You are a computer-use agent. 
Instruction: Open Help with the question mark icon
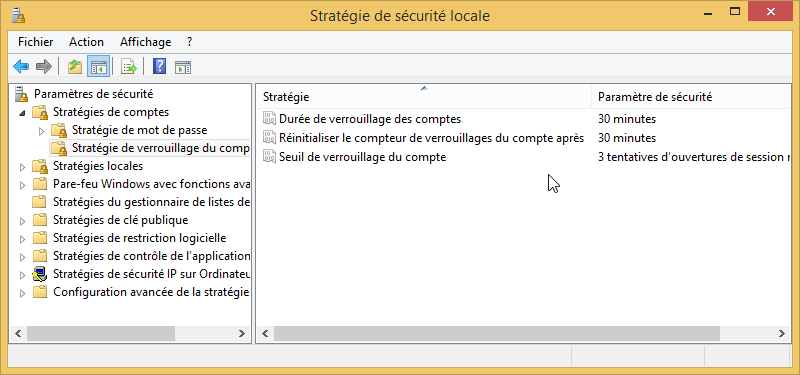tap(159, 66)
